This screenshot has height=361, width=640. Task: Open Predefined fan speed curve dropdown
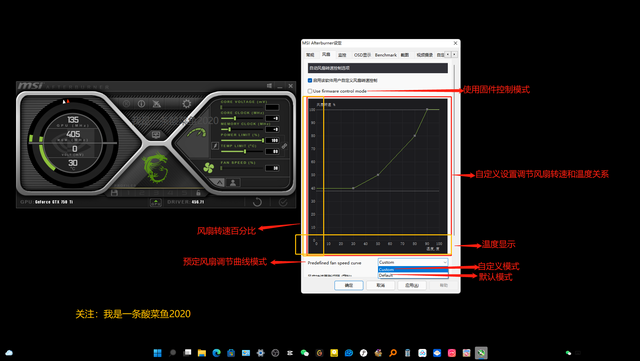coord(413,262)
